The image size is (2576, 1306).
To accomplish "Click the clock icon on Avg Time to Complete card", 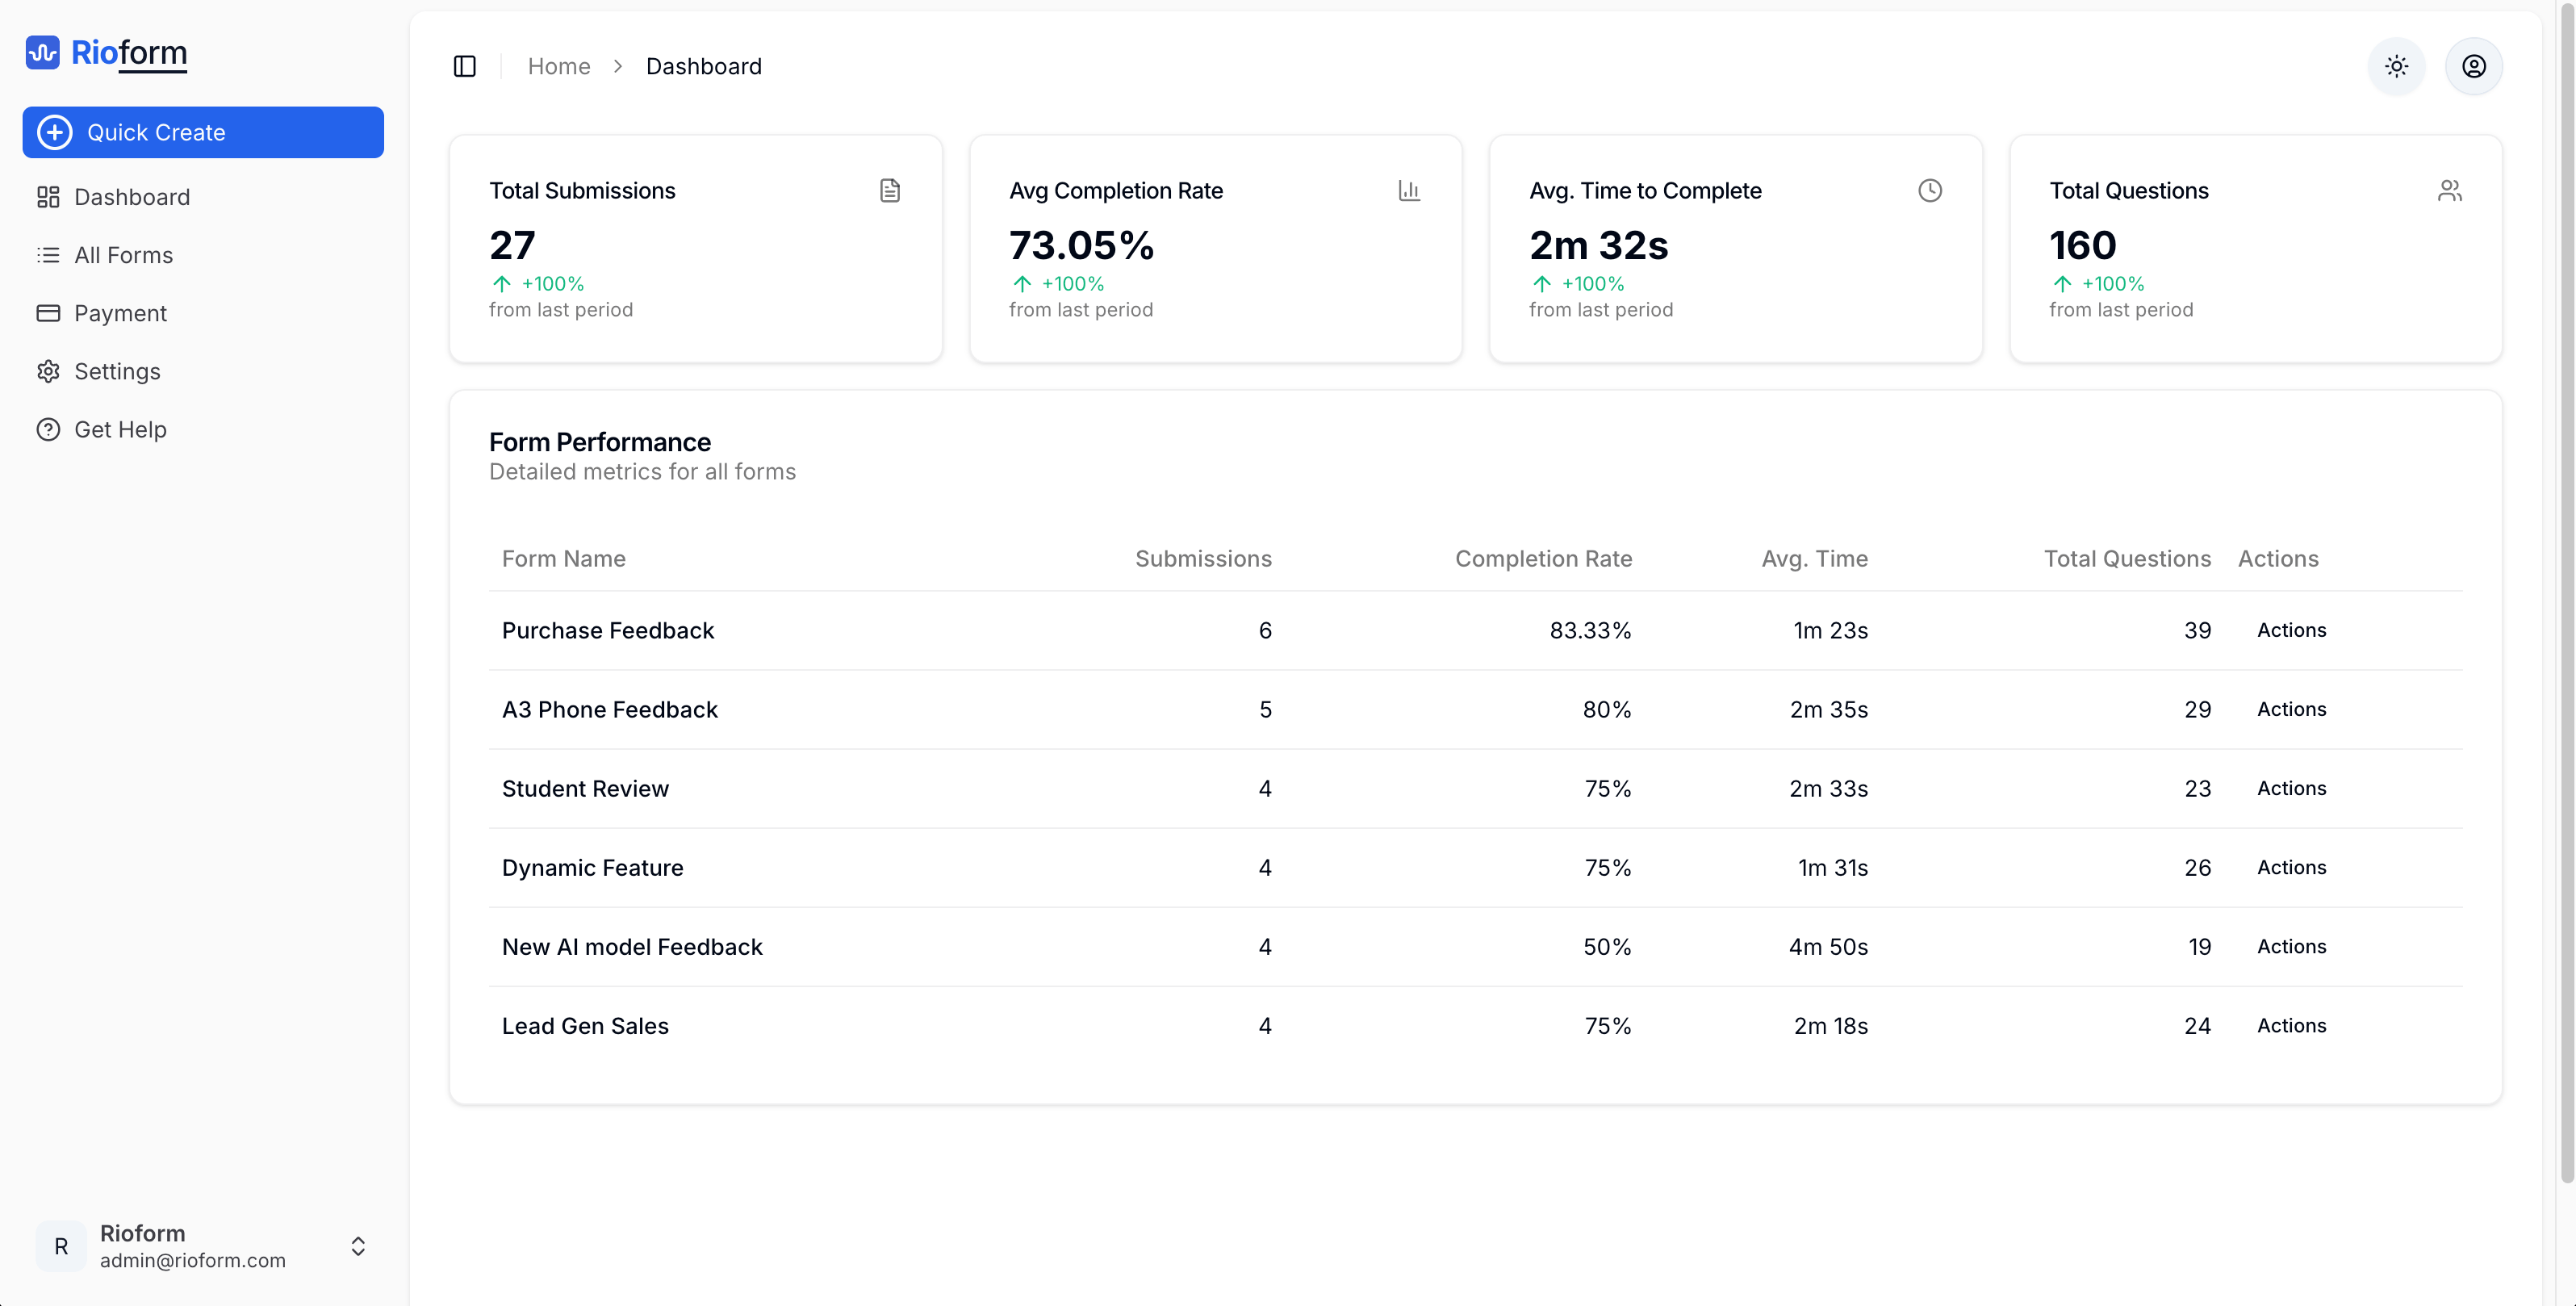I will pos(1930,190).
